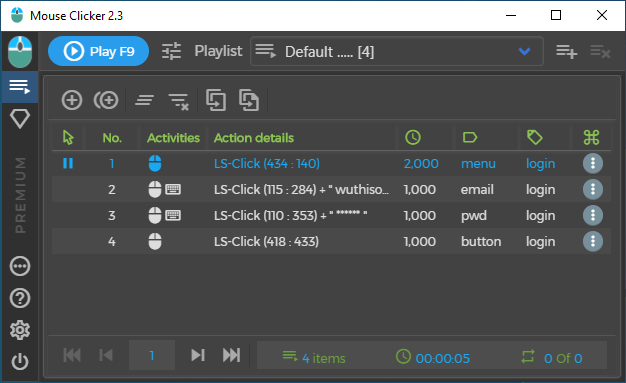Image resolution: width=626 pixels, height=383 pixels.
Task: Open the more options ellipsis in sidebar
Action: tap(20, 266)
